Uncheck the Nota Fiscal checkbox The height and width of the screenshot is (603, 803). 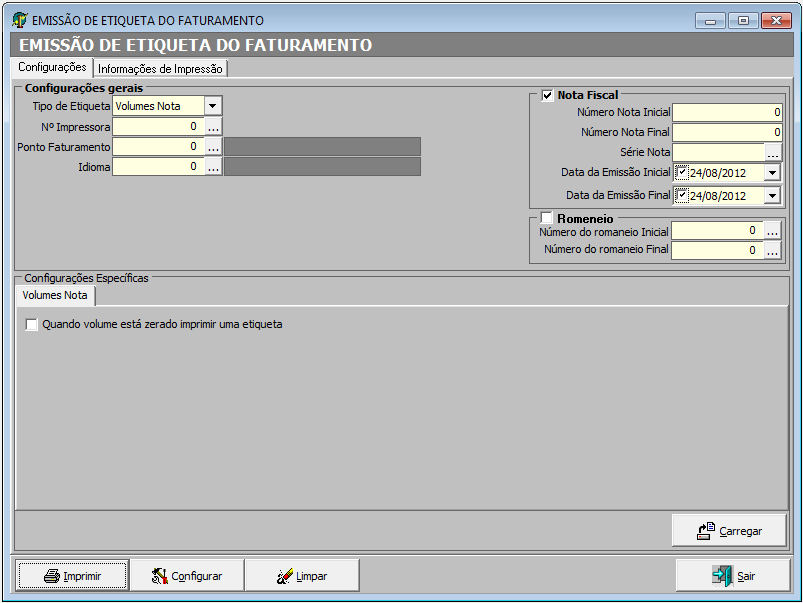pyautogui.click(x=547, y=95)
